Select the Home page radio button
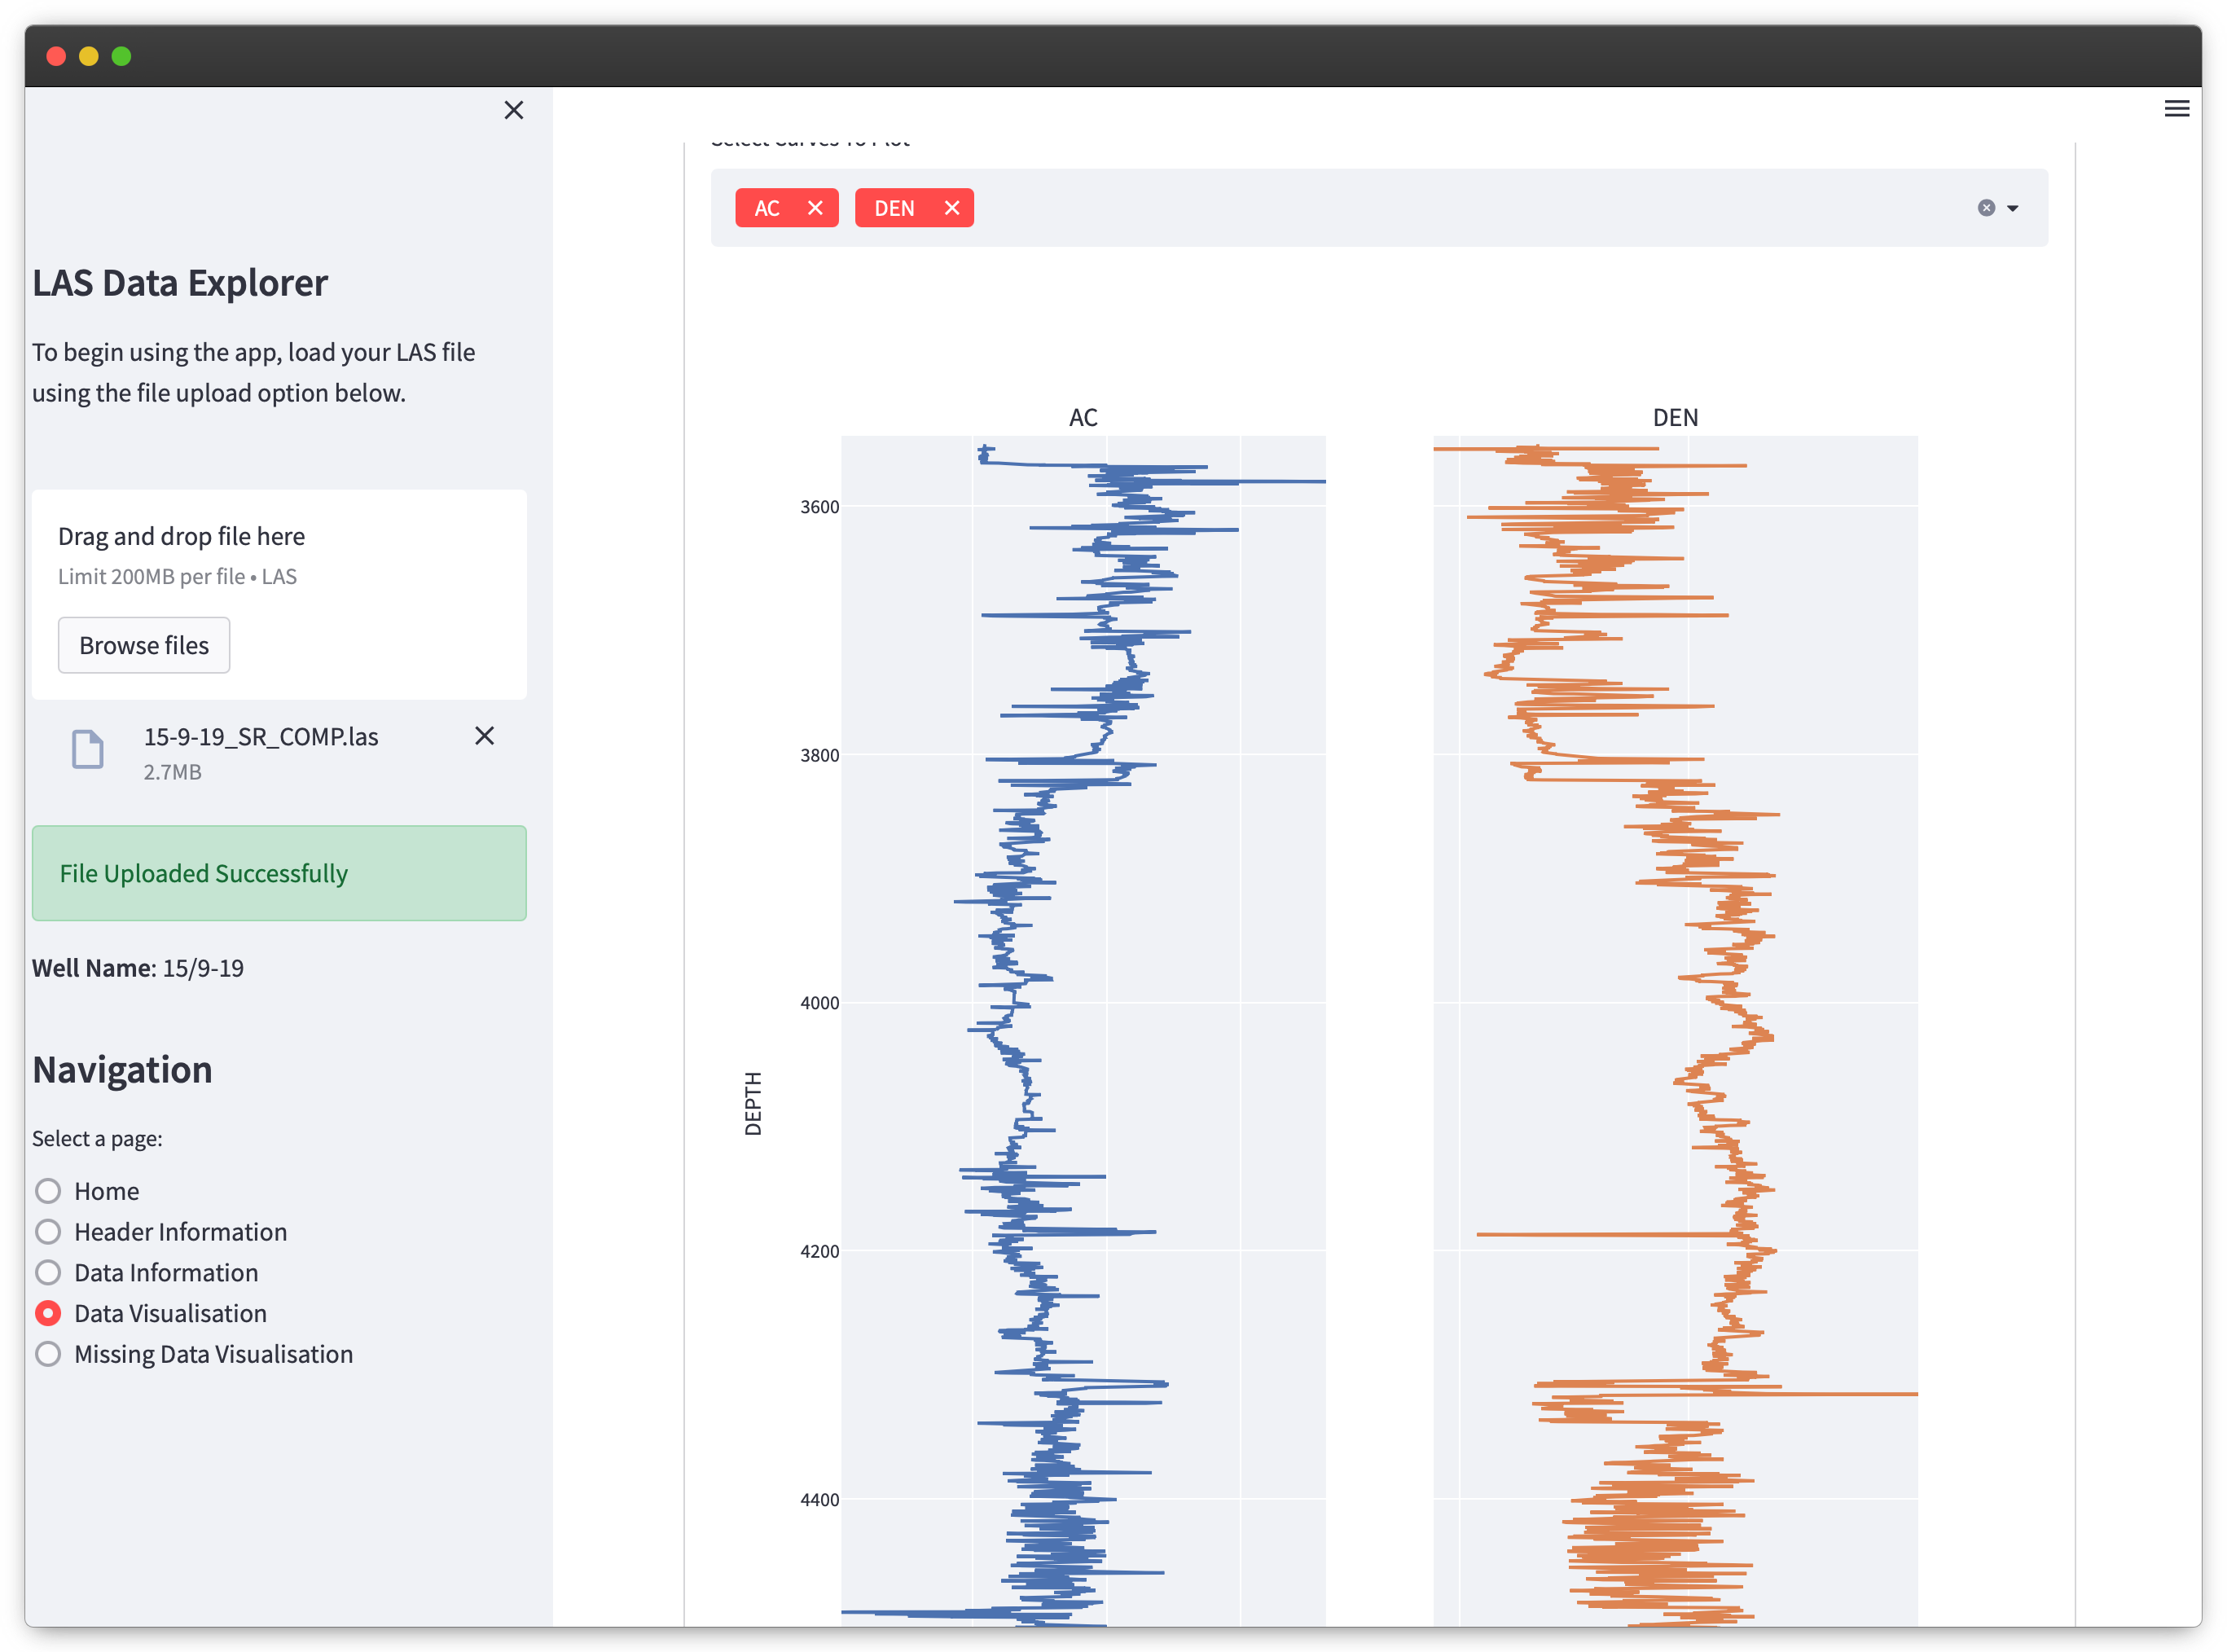This screenshot has height=1652, width=2227. click(x=48, y=1191)
